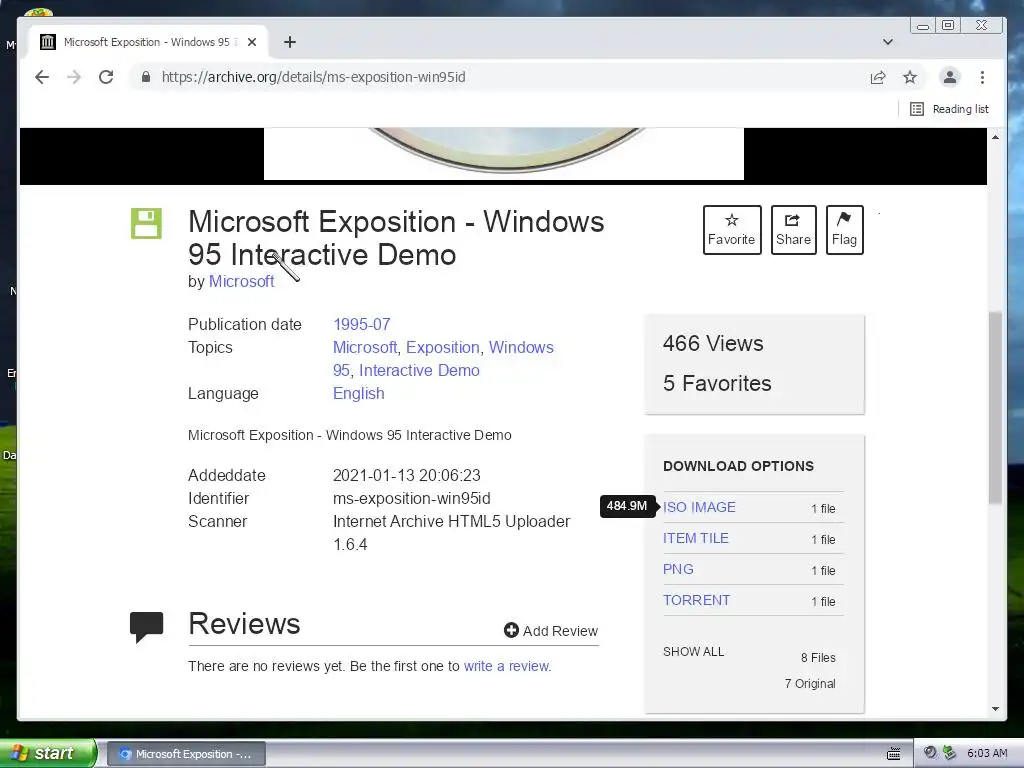Go back using browser back arrow
Viewport: 1024px width, 768px height.
[x=42, y=77]
